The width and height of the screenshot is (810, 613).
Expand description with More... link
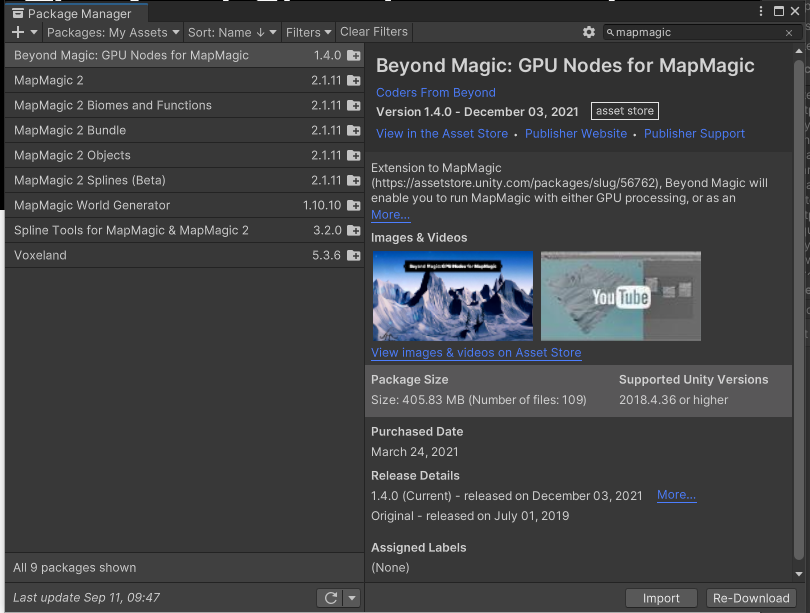coord(391,215)
